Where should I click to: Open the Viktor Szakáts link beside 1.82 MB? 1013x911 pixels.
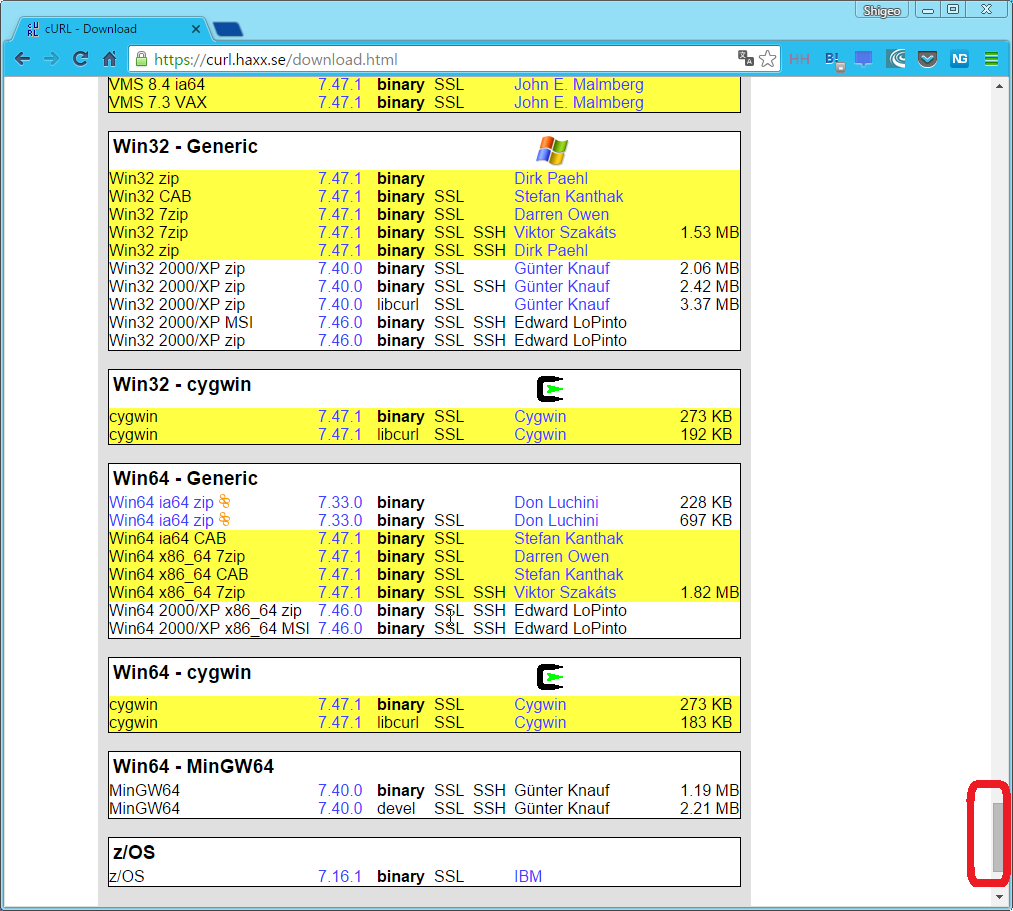tap(565, 592)
